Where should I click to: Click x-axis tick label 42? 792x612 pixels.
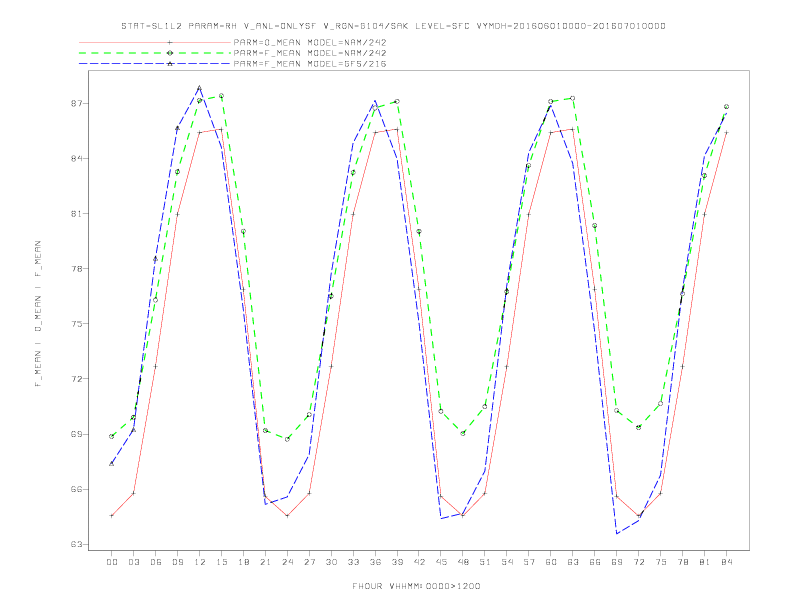[419, 562]
